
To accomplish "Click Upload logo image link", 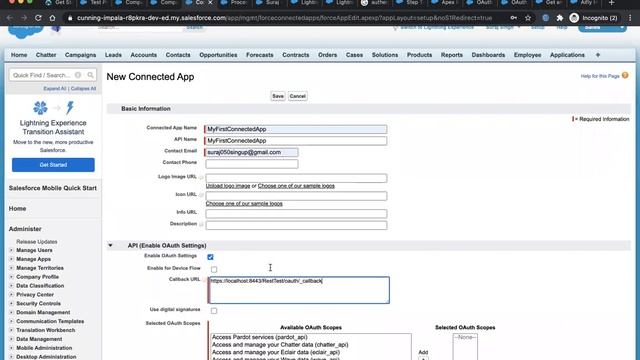I will (228, 186).
